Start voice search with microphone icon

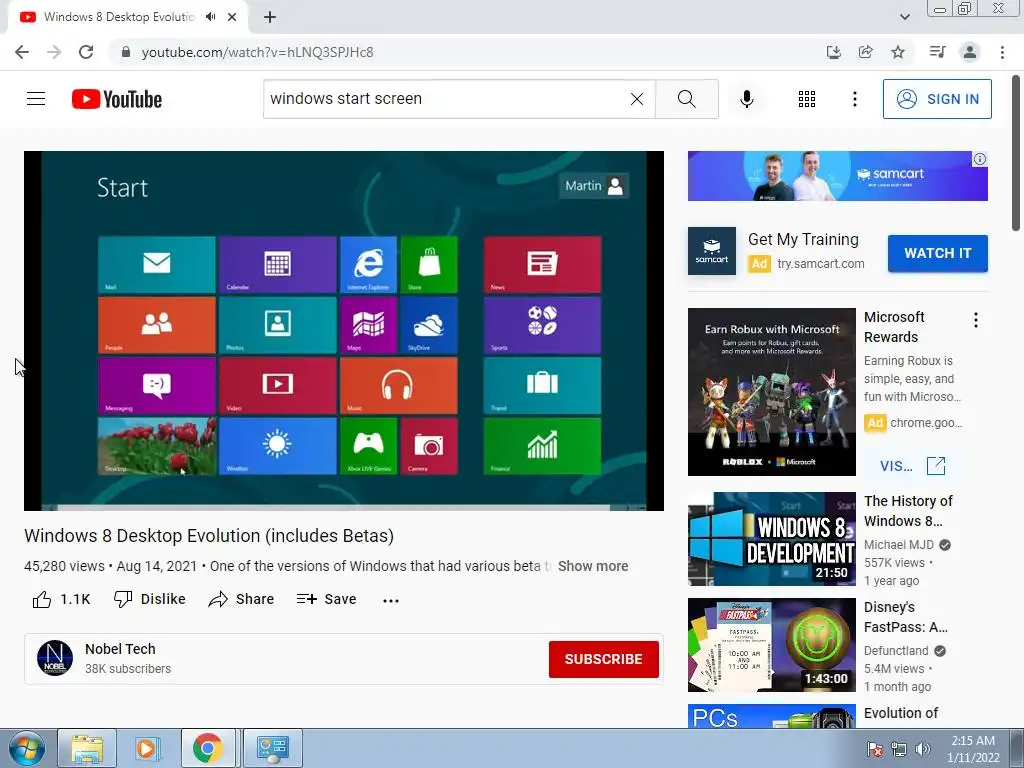pos(746,99)
